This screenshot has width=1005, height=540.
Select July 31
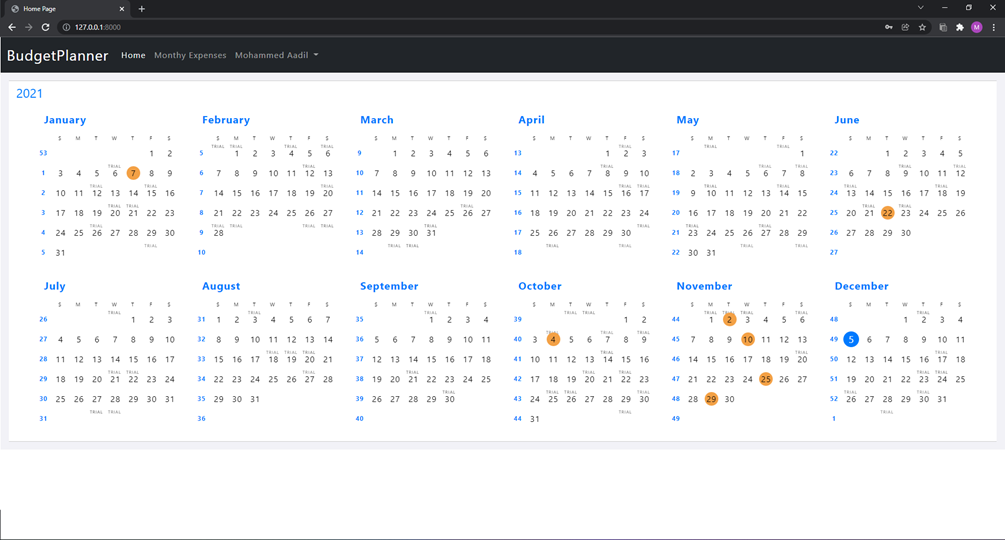tap(169, 399)
